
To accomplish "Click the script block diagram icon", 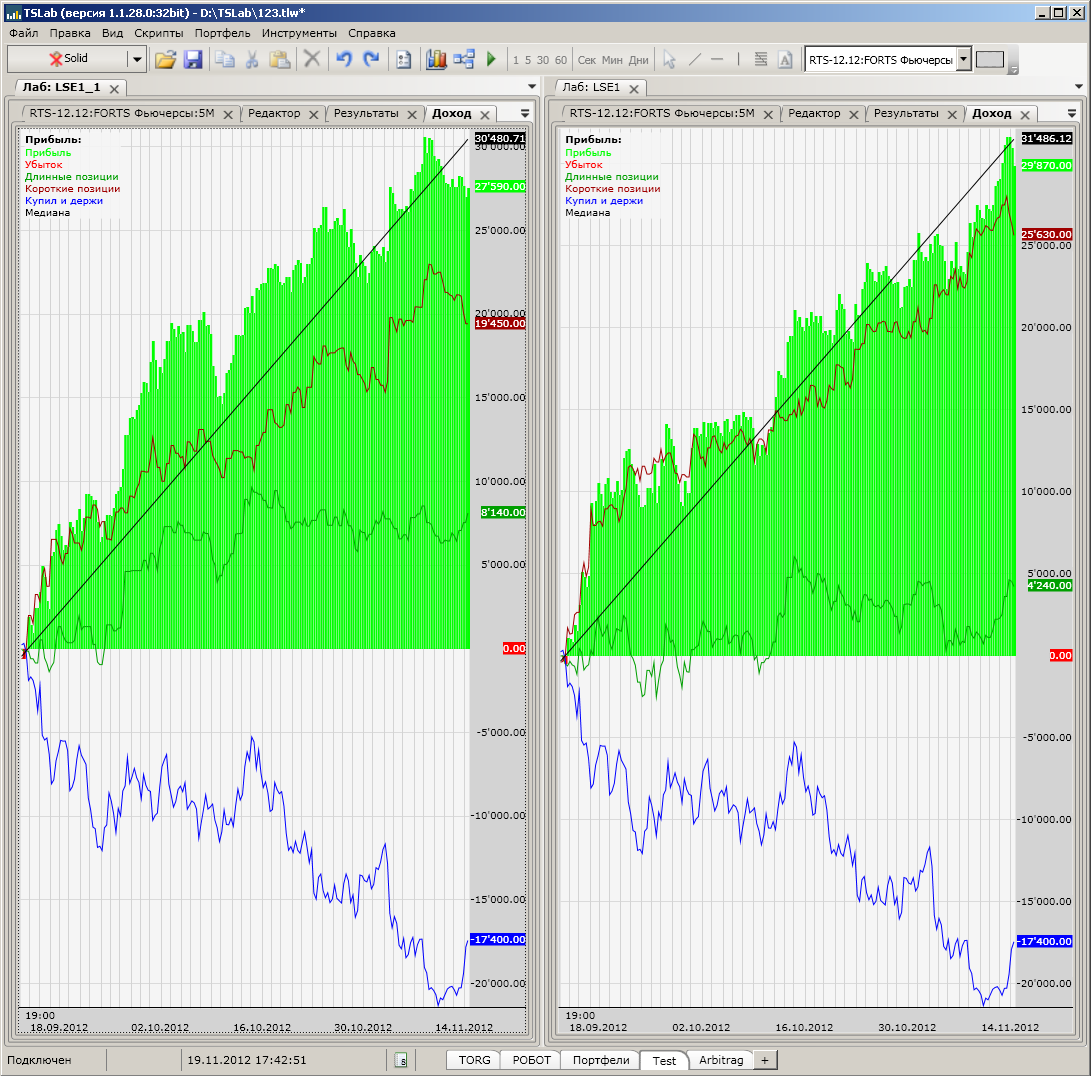I will [x=464, y=60].
